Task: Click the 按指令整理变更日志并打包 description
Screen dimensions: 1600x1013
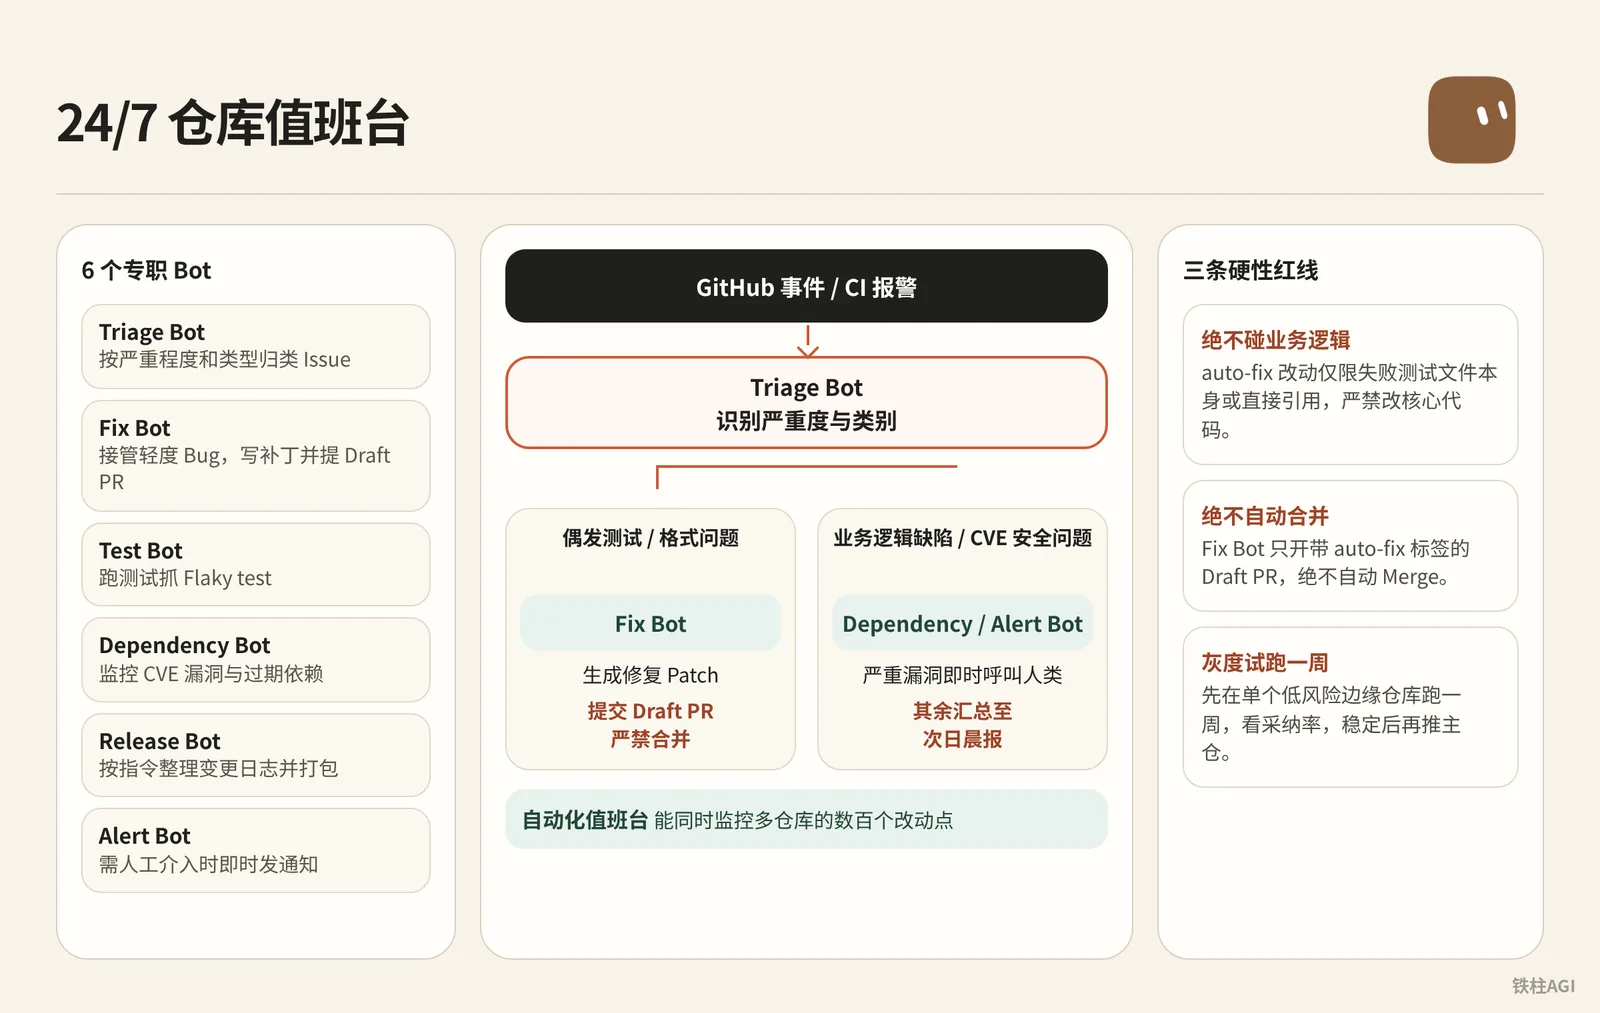Action: (218, 768)
